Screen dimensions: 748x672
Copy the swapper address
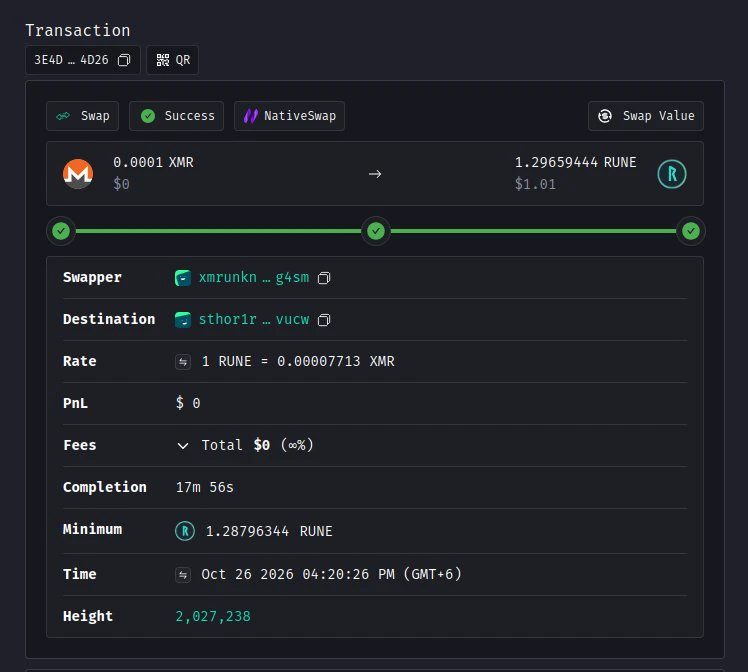pos(324,278)
